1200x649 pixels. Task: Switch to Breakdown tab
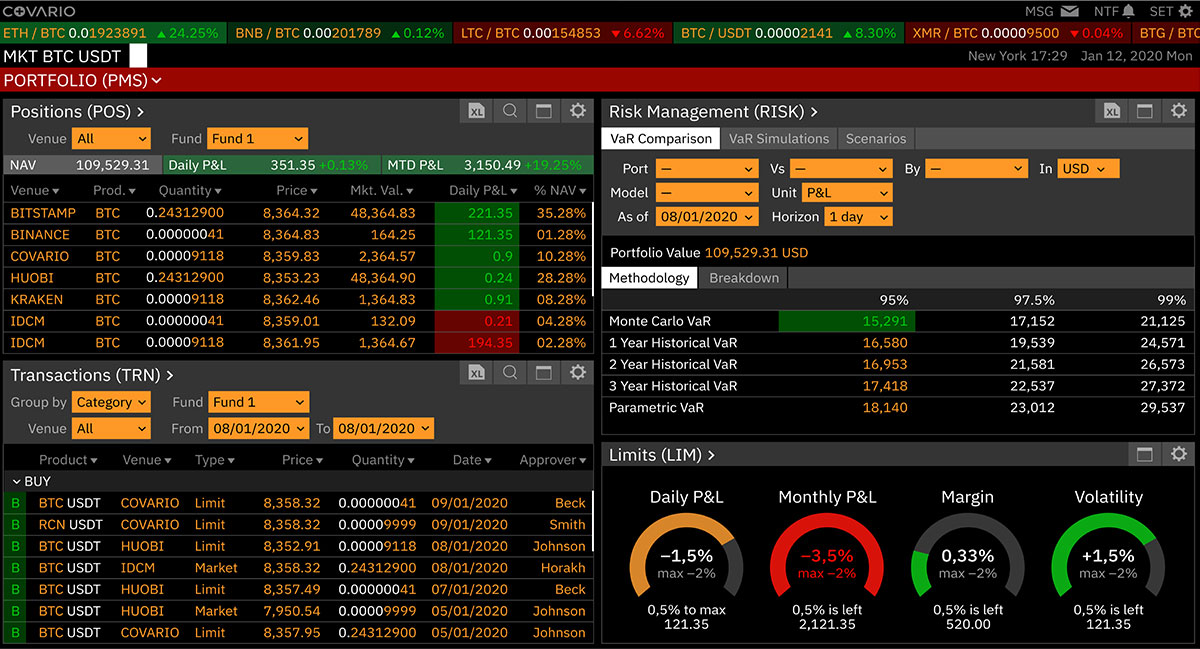(743, 278)
